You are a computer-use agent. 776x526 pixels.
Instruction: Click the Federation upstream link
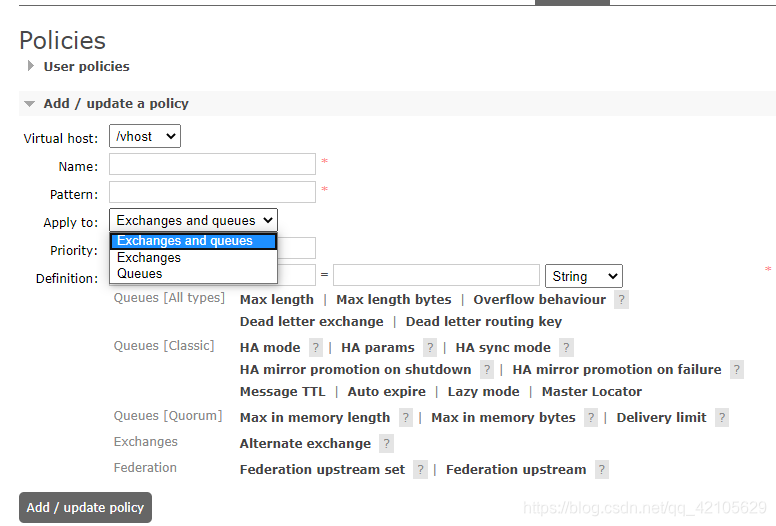[516, 470]
